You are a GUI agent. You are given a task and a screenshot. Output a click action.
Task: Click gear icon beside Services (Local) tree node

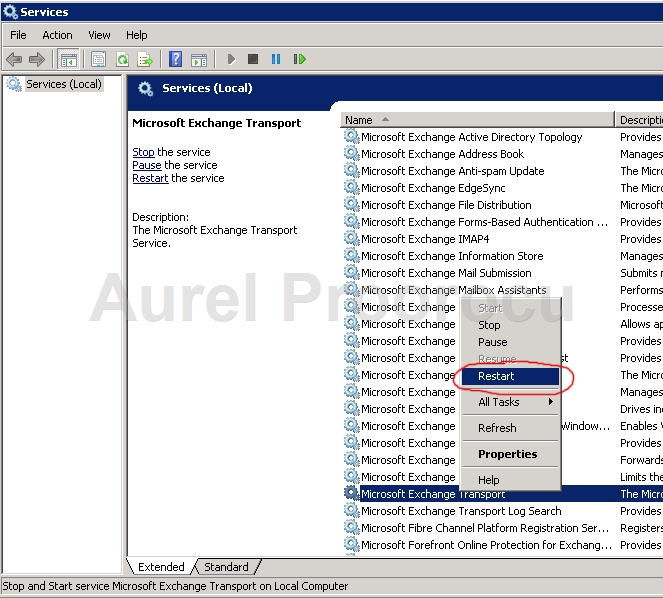14,84
